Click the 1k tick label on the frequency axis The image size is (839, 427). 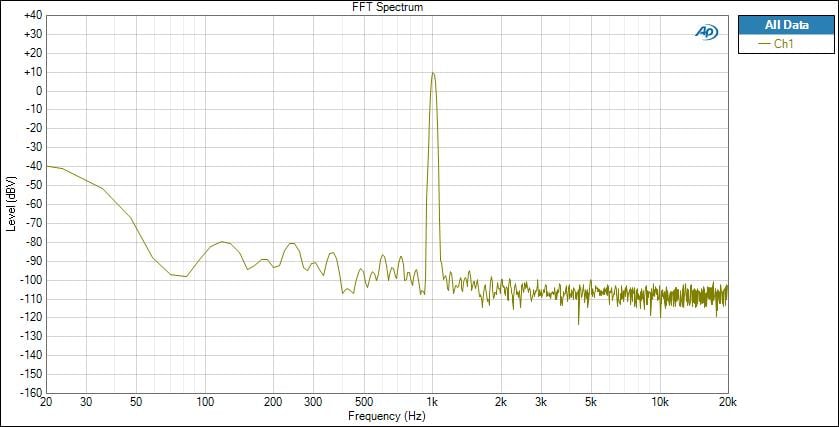433,402
